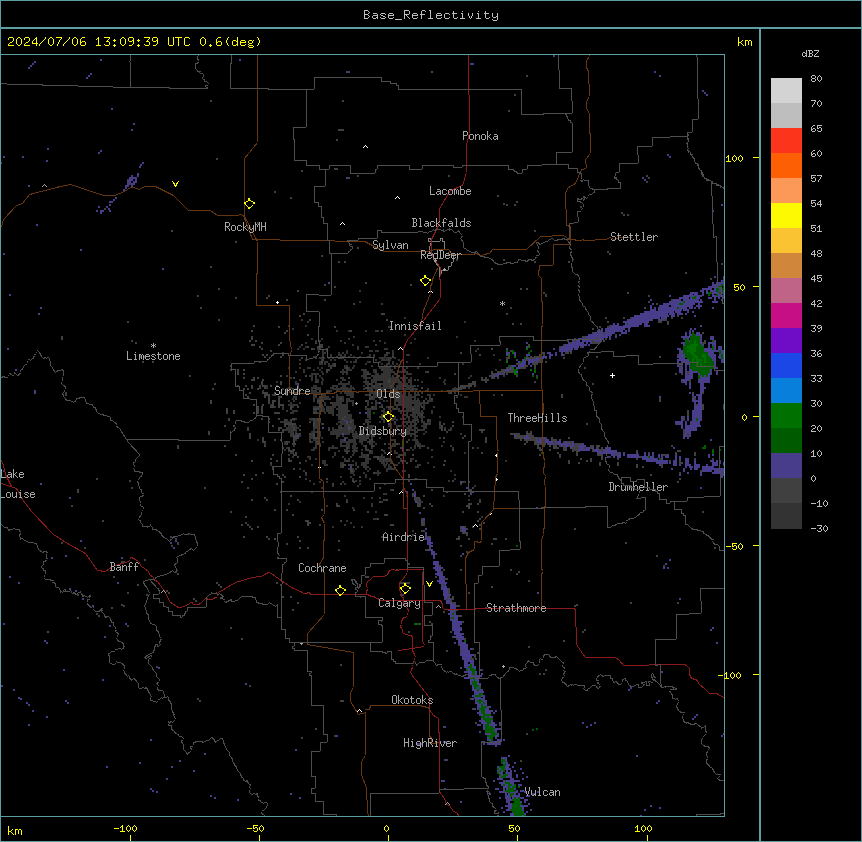862x842 pixels.
Task: Select the slate-purple swatch between 10 and 0 dBZ
Action: (x=786, y=466)
